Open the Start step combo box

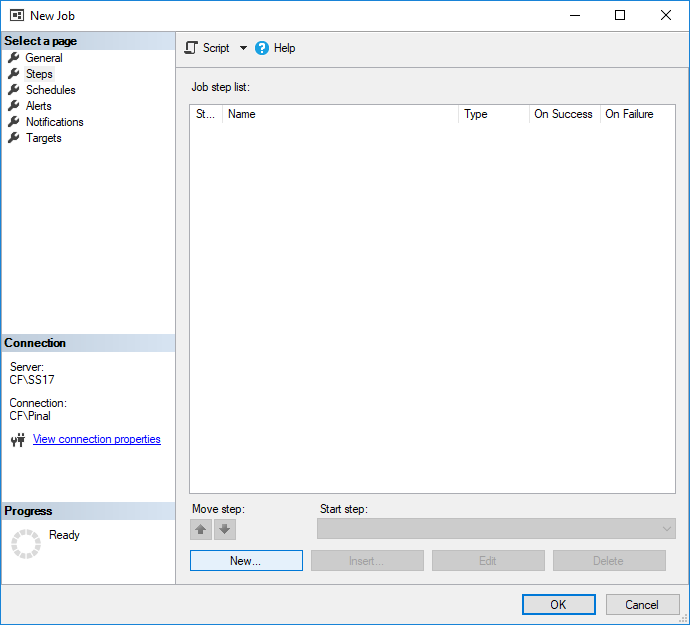point(496,529)
